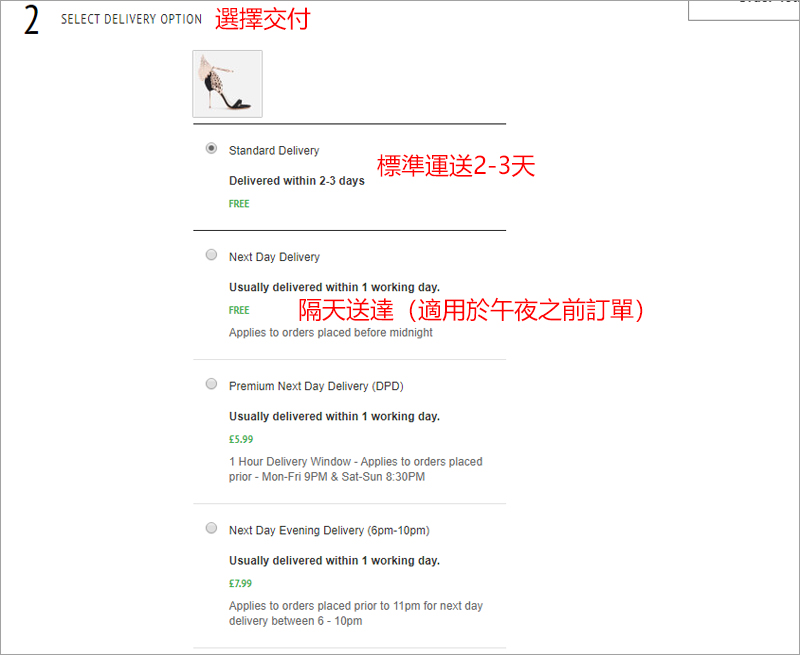This screenshot has height=655, width=800.
Task: Click the £5.99 price text
Action: pos(241,439)
